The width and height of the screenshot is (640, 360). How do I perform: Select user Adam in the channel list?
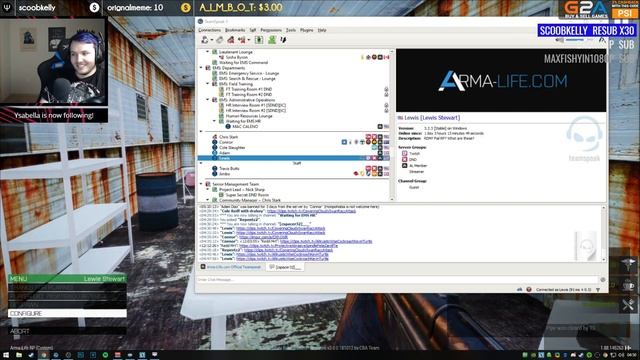[224, 153]
